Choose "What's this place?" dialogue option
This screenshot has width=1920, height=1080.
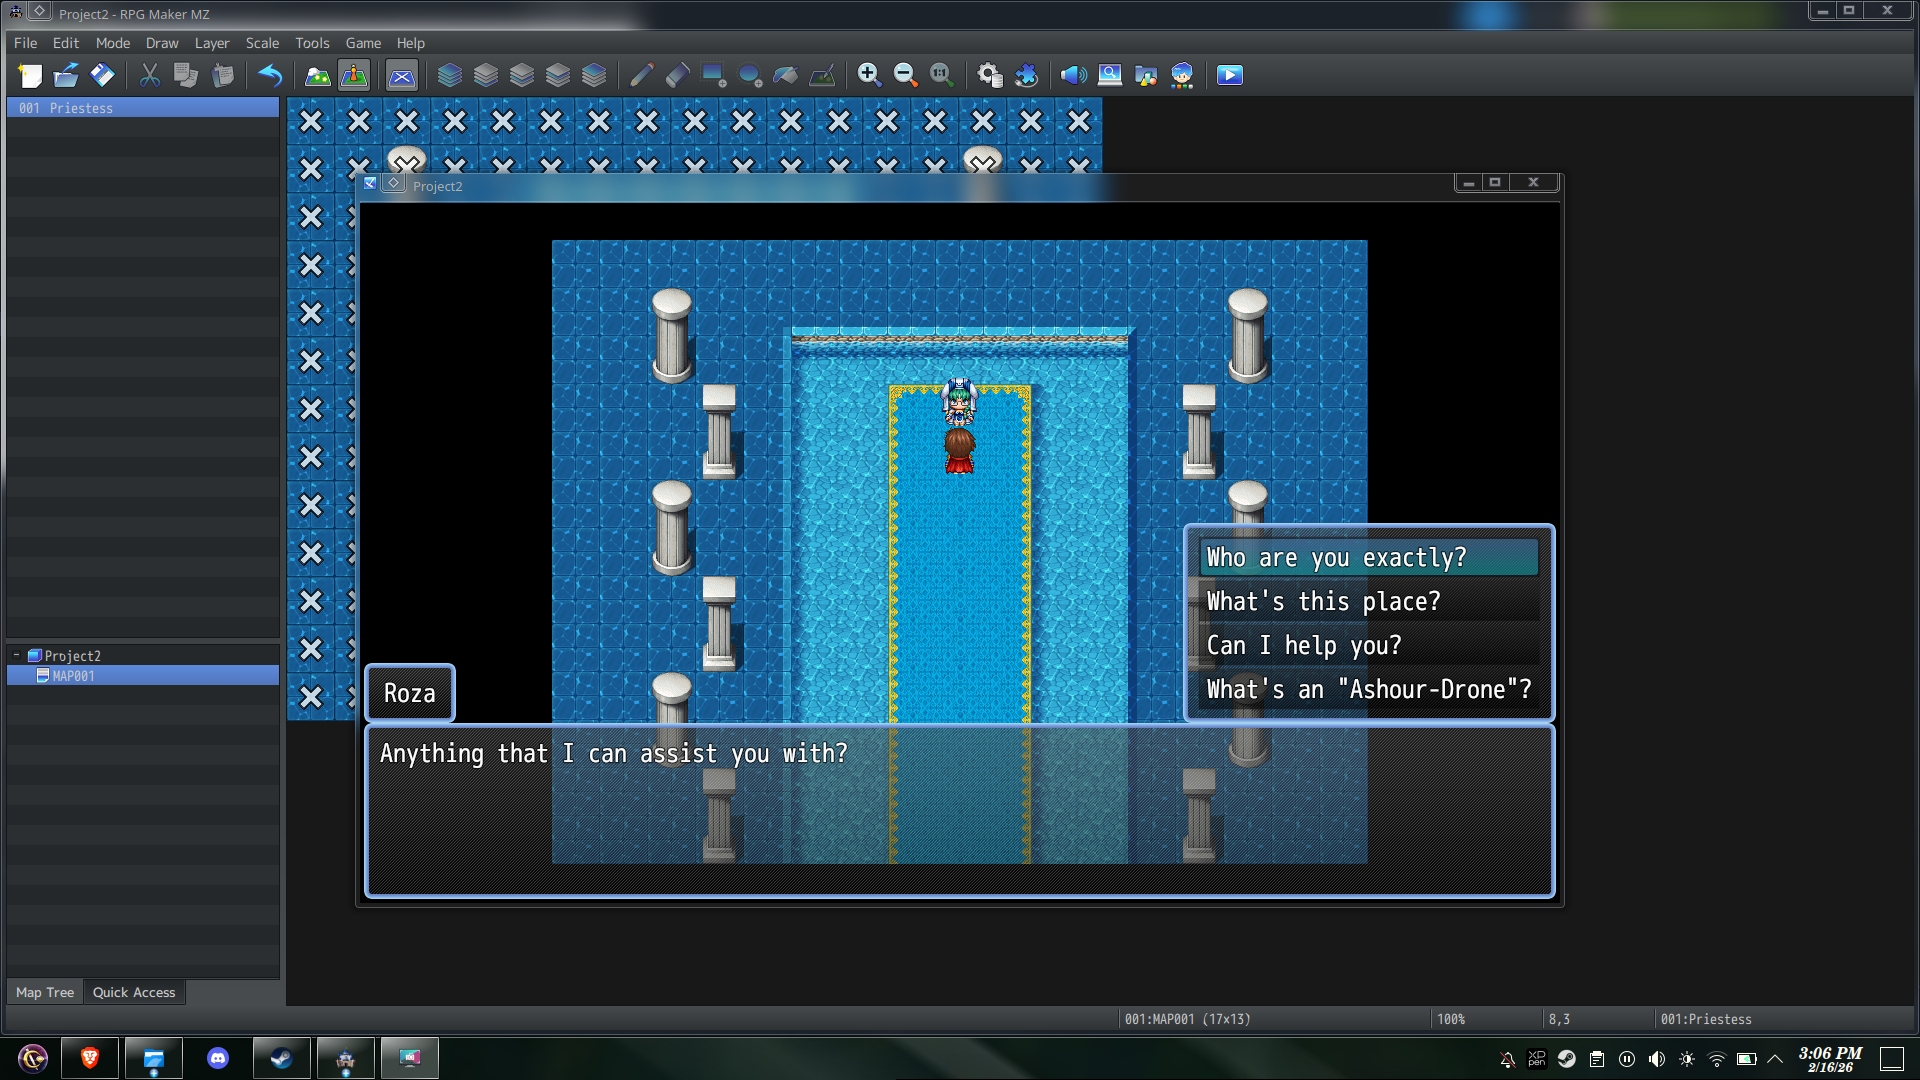1324,601
